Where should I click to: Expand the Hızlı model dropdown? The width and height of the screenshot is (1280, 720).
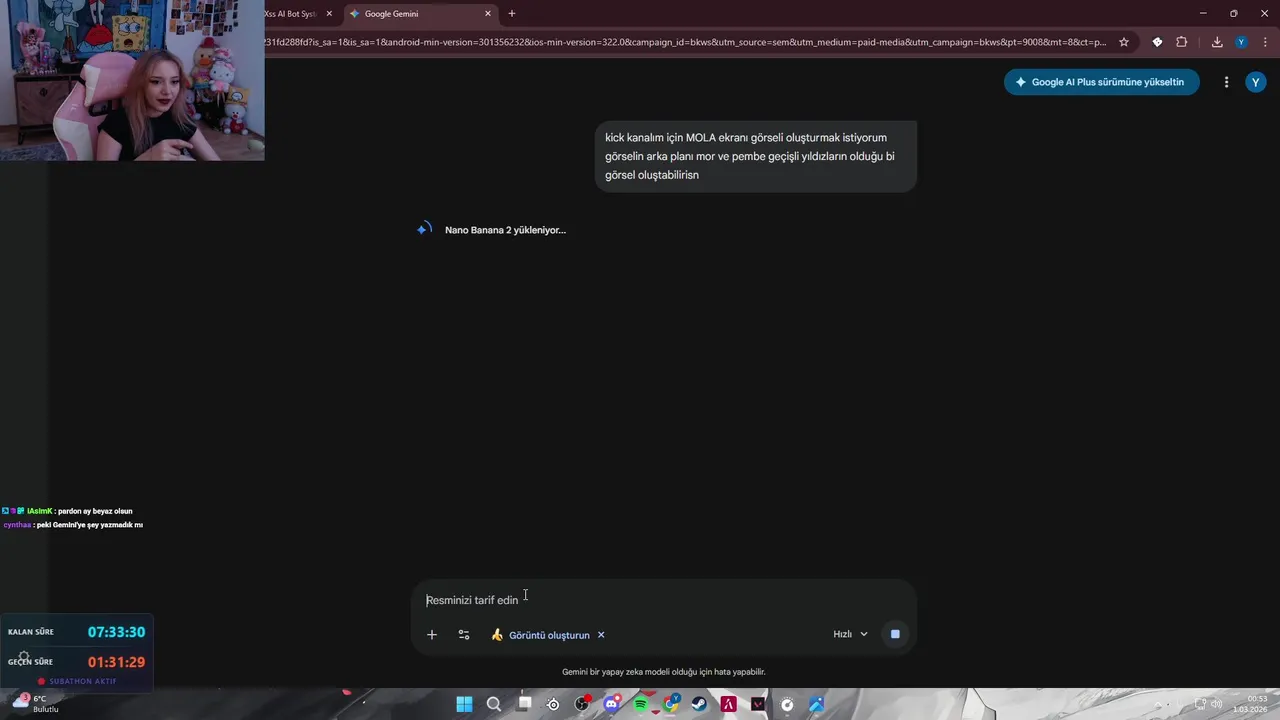pos(851,634)
